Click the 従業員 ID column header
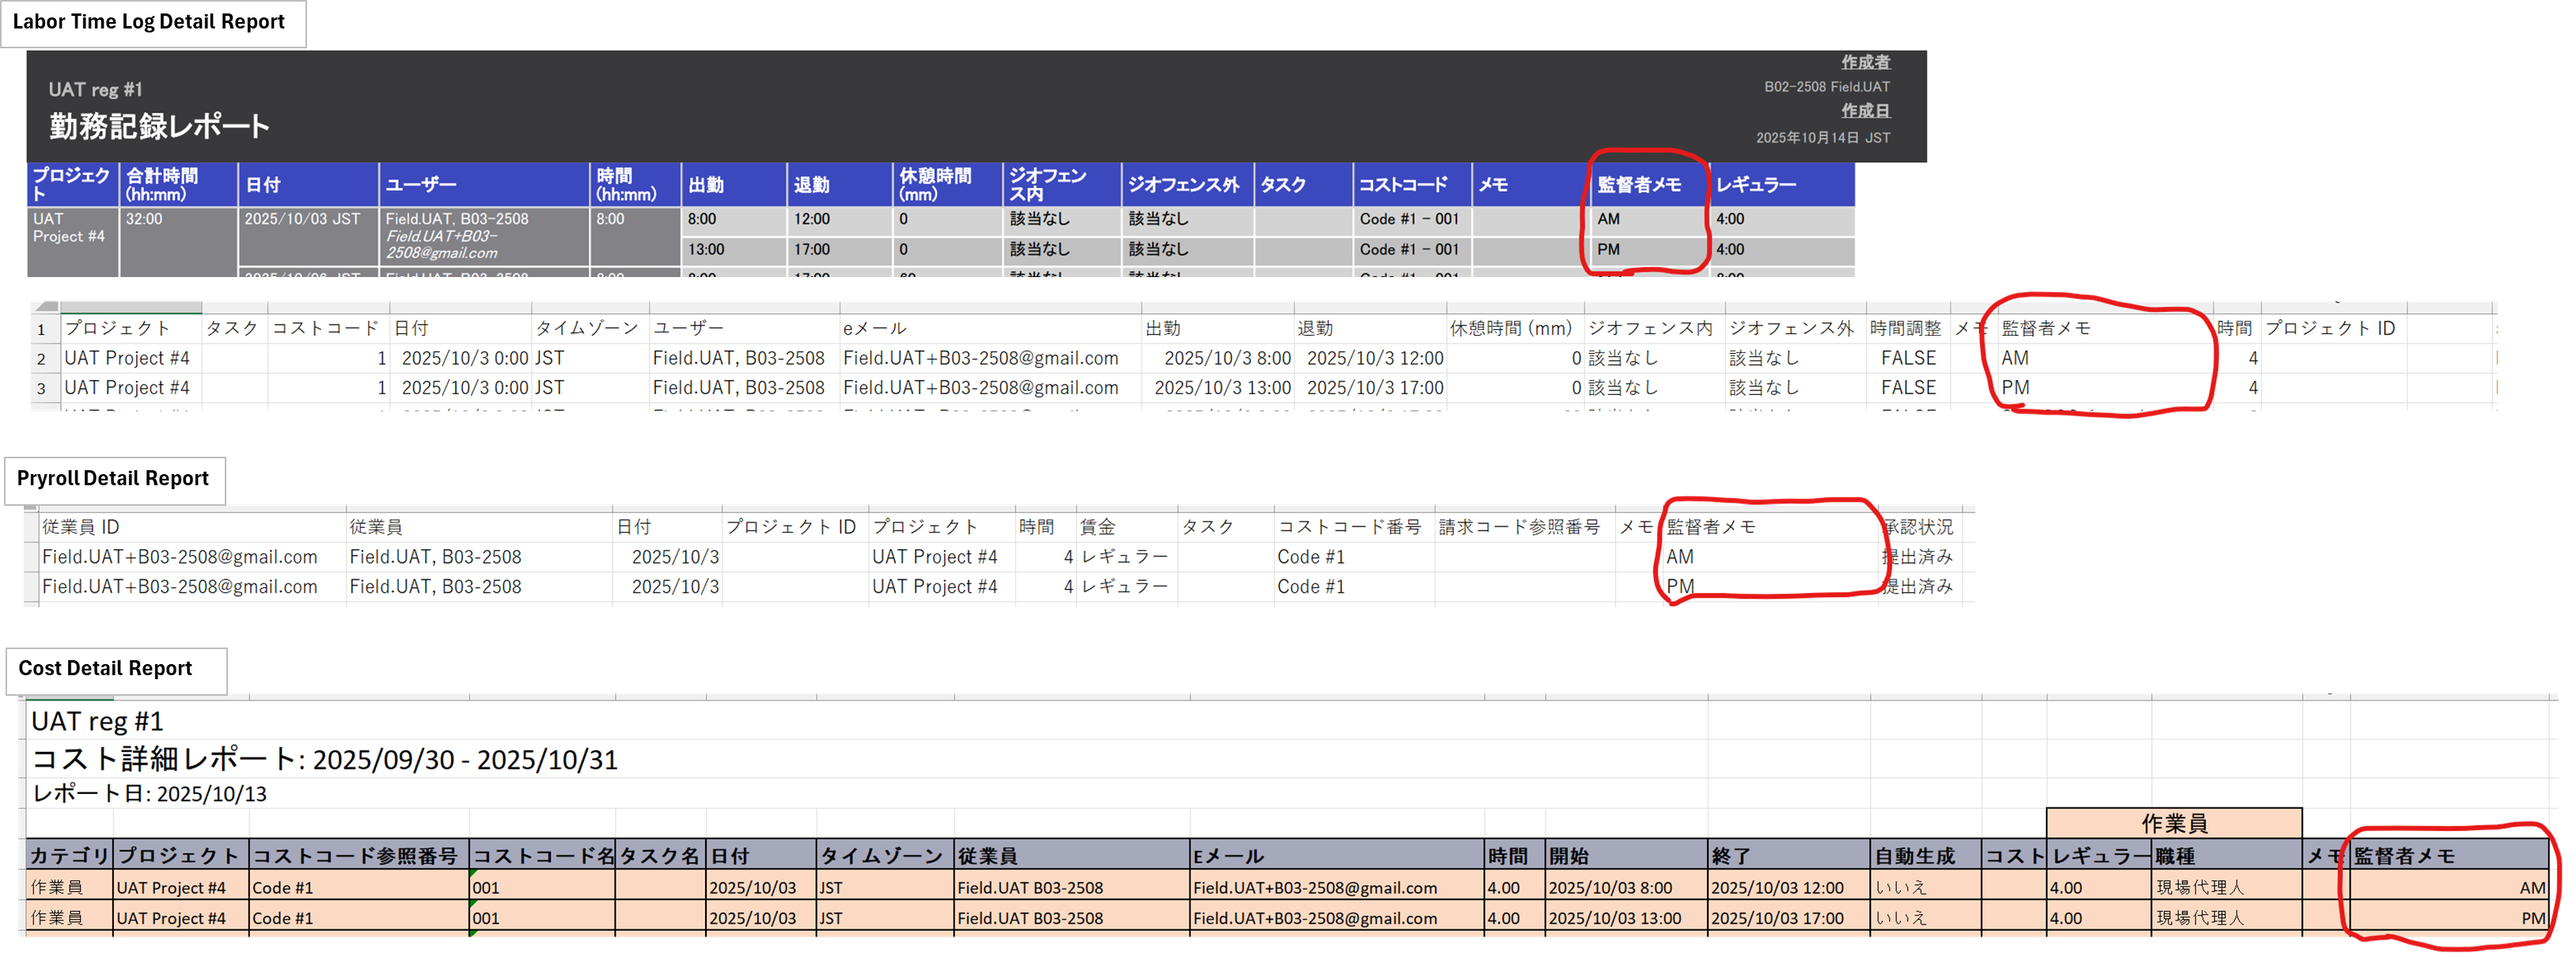 (80, 527)
